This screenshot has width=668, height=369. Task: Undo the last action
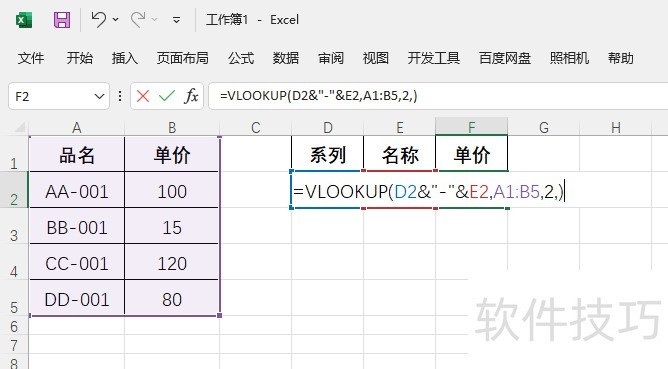pyautogui.click(x=98, y=20)
